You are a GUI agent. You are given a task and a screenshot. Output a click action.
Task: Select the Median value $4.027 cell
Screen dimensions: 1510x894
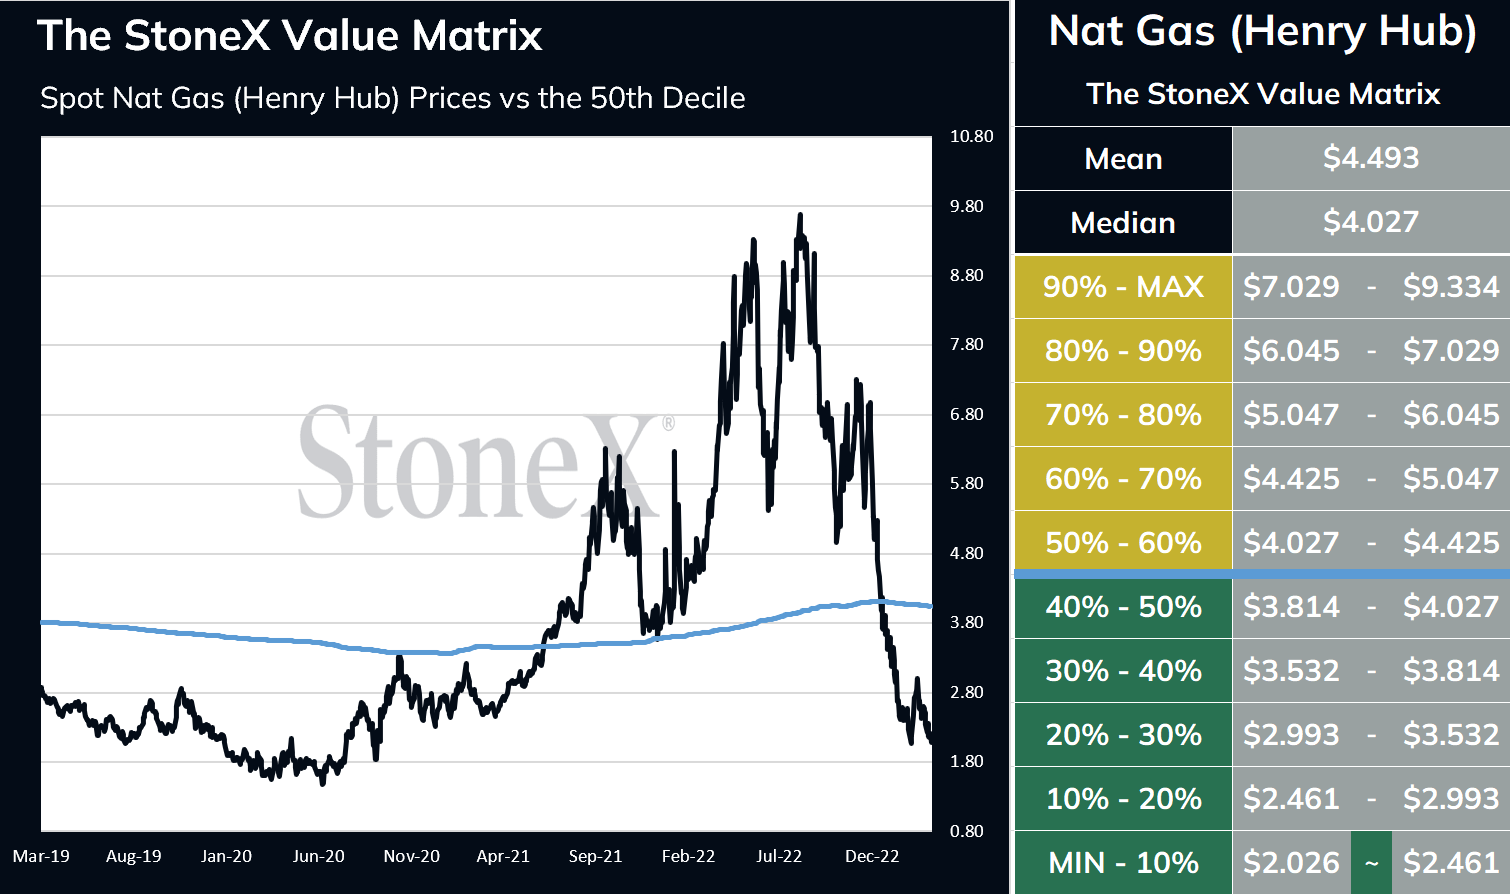(x=1371, y=222)
